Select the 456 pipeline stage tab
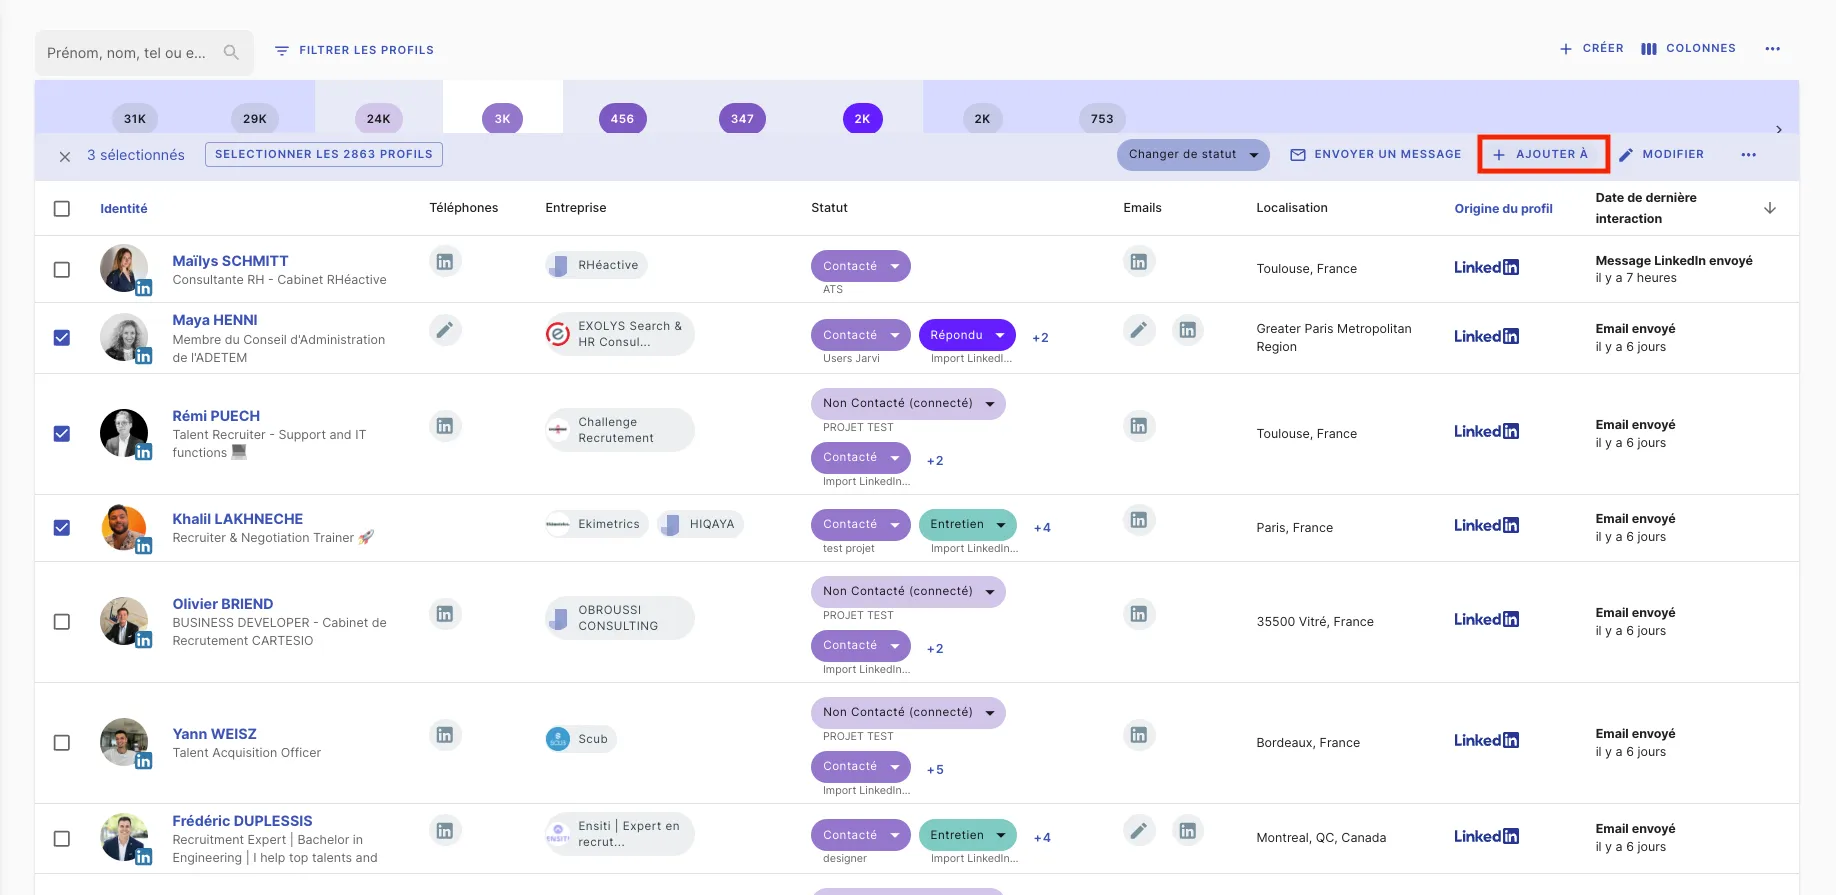Screen dimensions: 1836x895 pos(622,119)
